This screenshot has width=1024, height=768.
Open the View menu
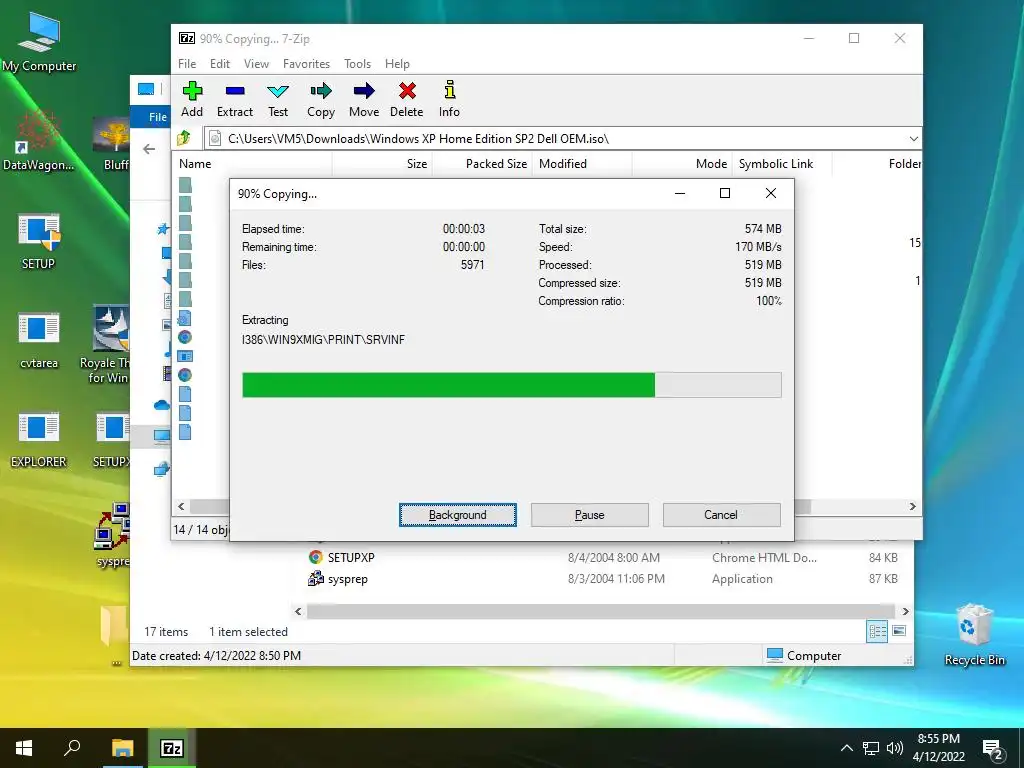point(256,63)
